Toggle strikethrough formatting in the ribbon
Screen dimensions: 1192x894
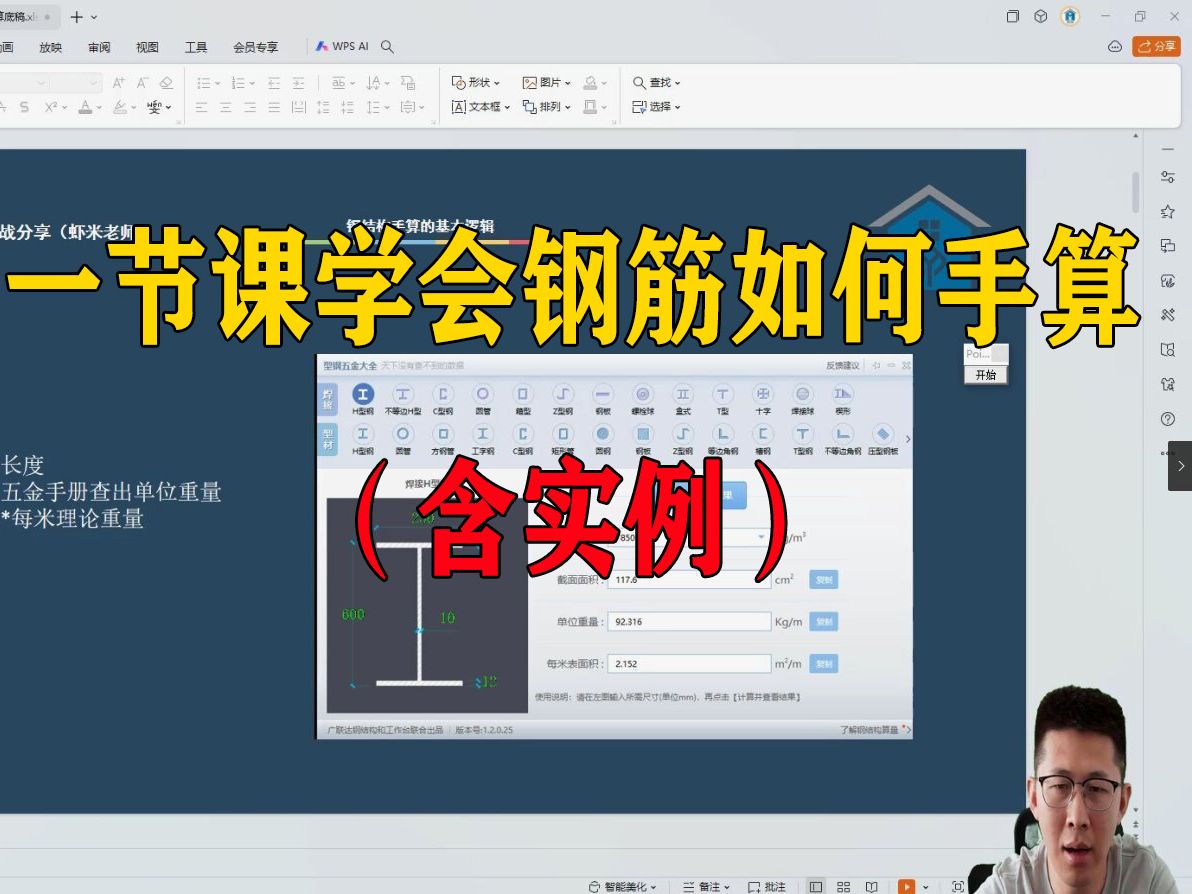(x=25, y=106)
